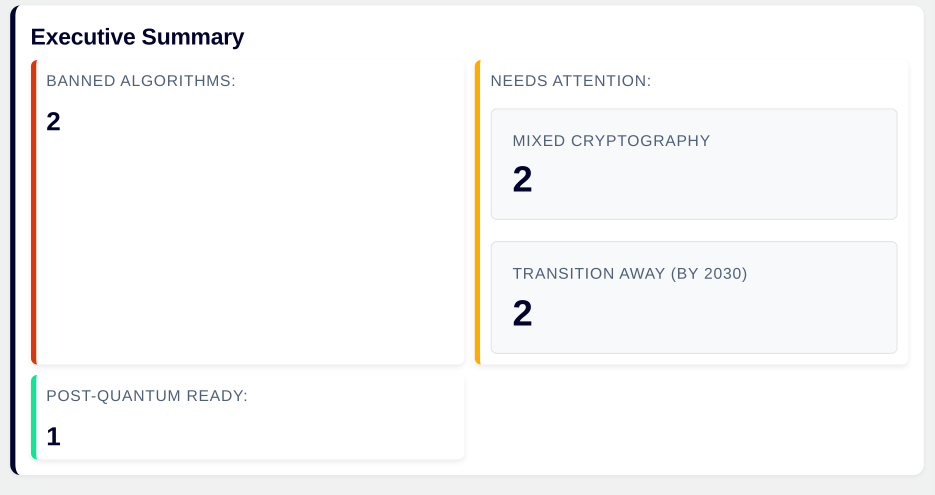This screenshot has height=495, width=935.
Task: Click the orange accent bar on Needs Attention
Action: [478, 212]
